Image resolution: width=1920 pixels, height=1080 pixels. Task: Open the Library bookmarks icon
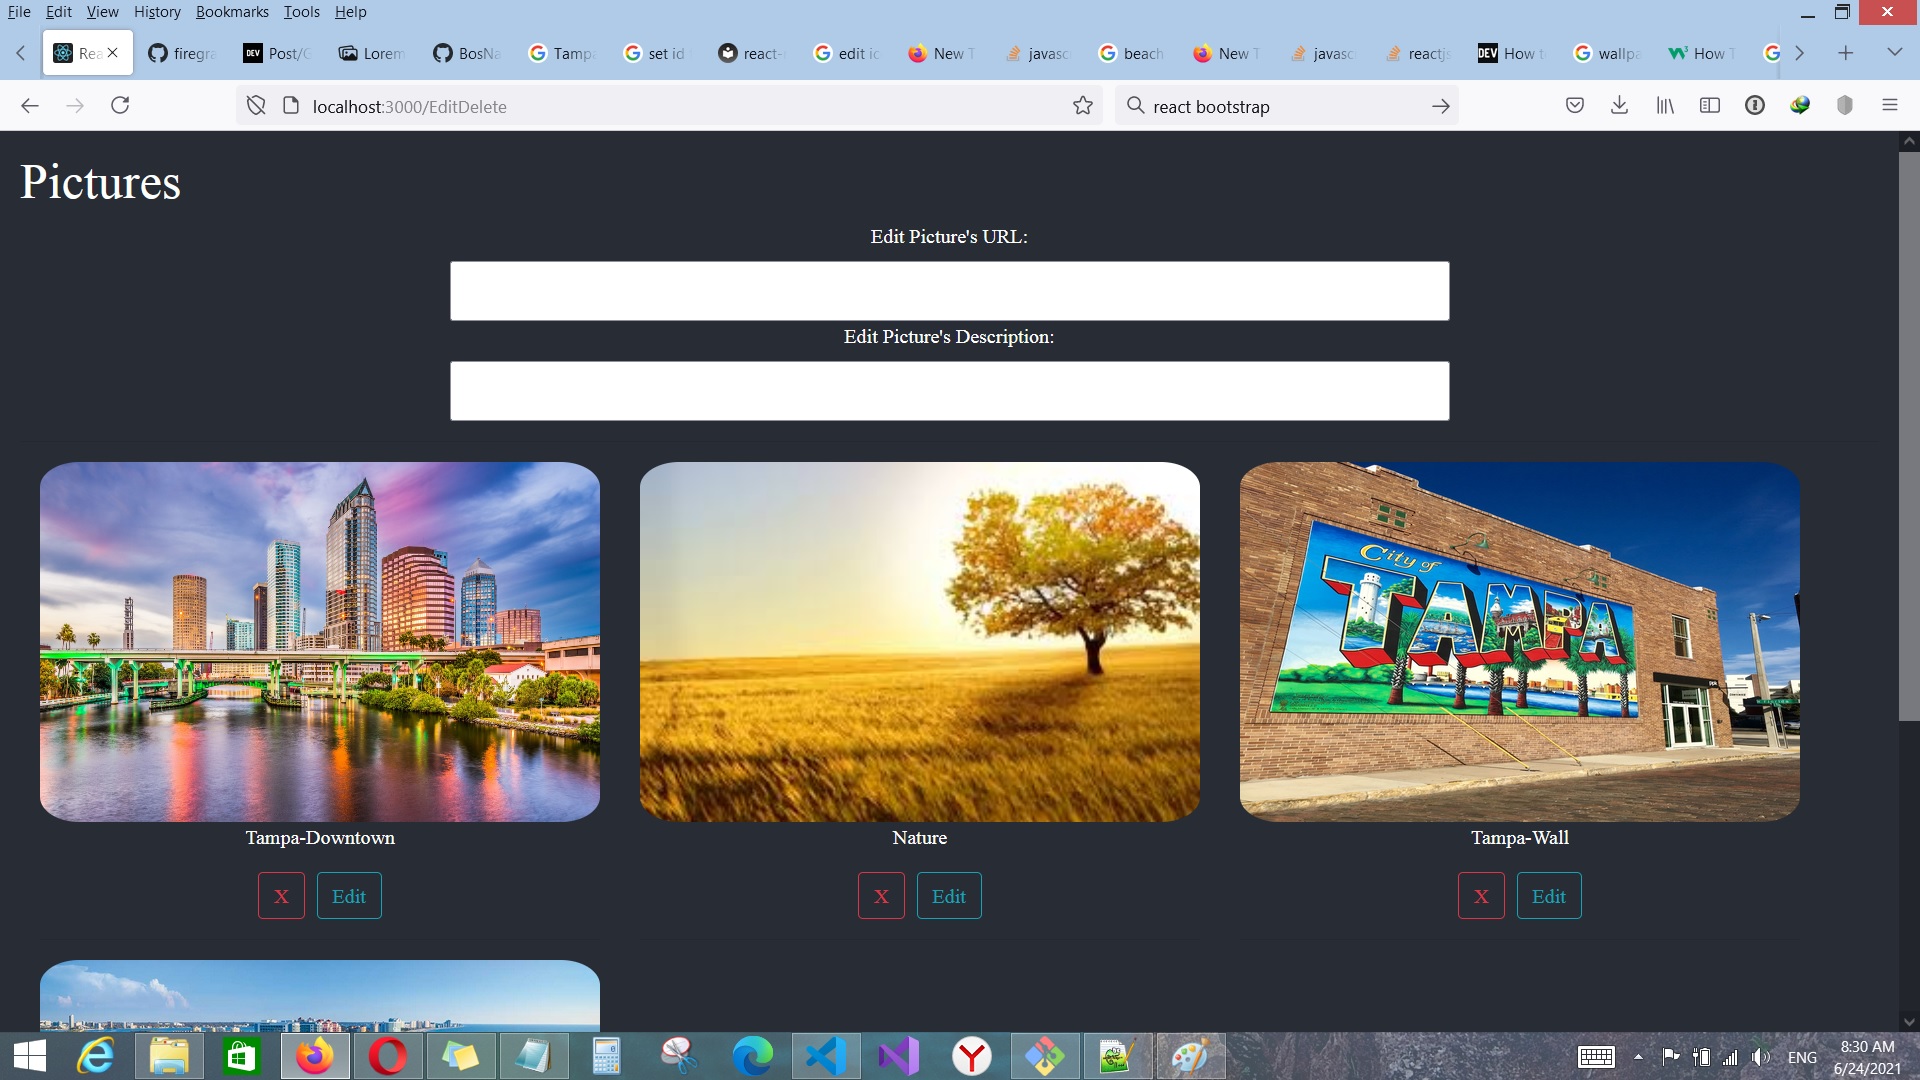1664,106
